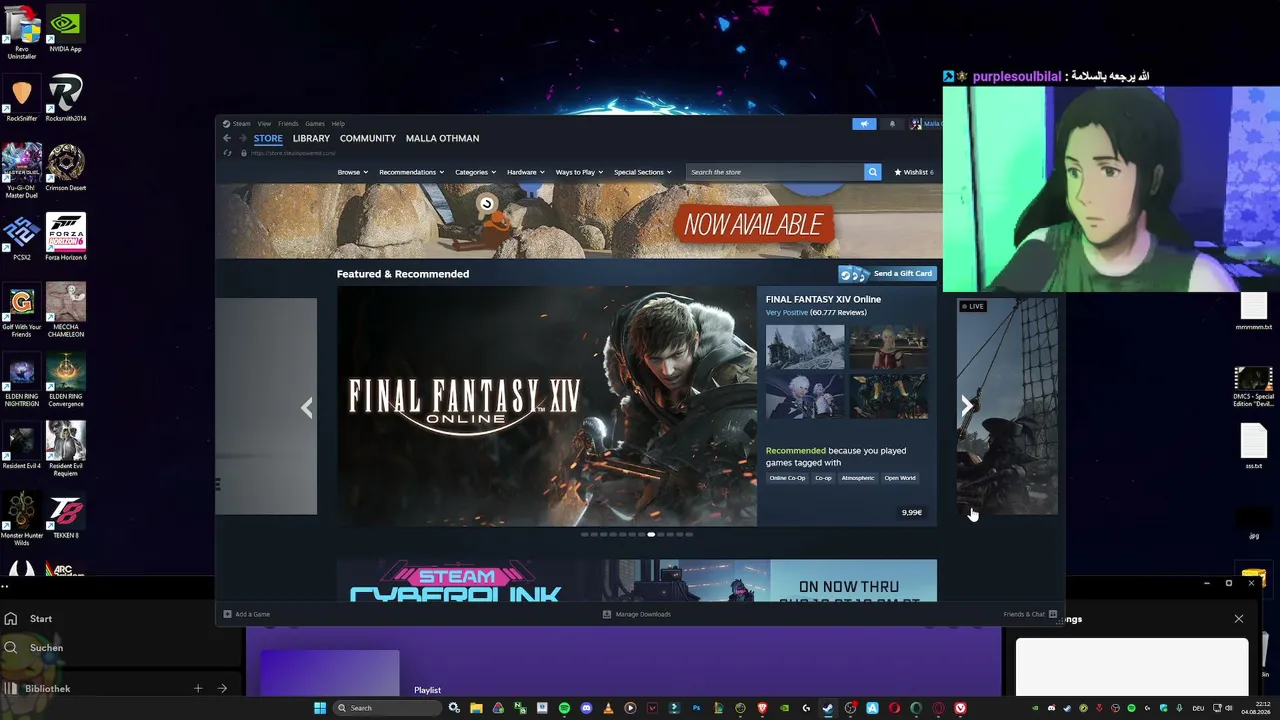The height and width of the screenshot is (720, 1280).
Task: Click the Steam back navigation arrow
Action: [227, 138]
